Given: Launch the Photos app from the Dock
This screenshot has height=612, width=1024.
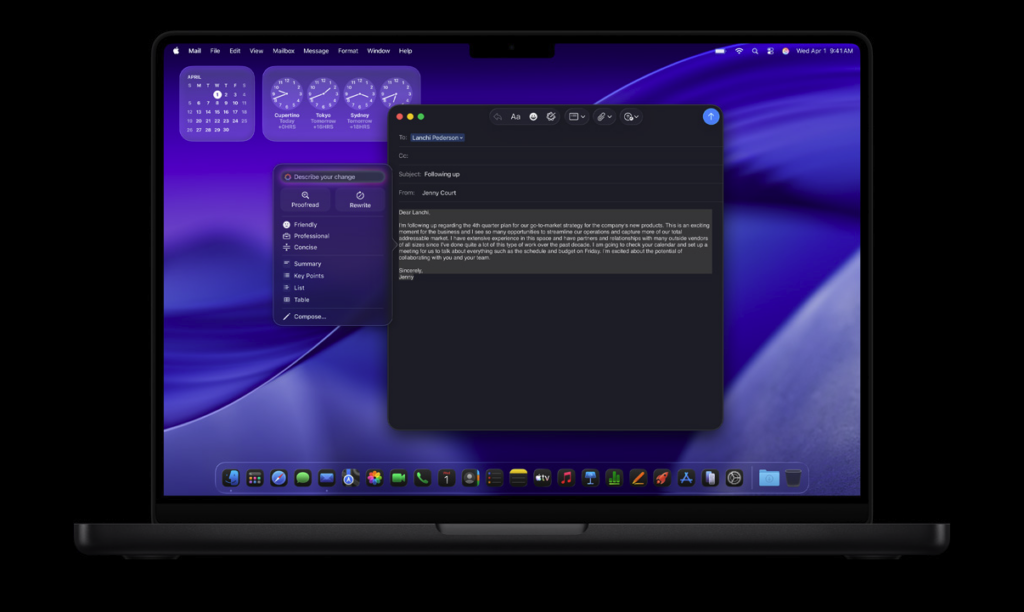Looking at the screenshot, I should (375, 478).
